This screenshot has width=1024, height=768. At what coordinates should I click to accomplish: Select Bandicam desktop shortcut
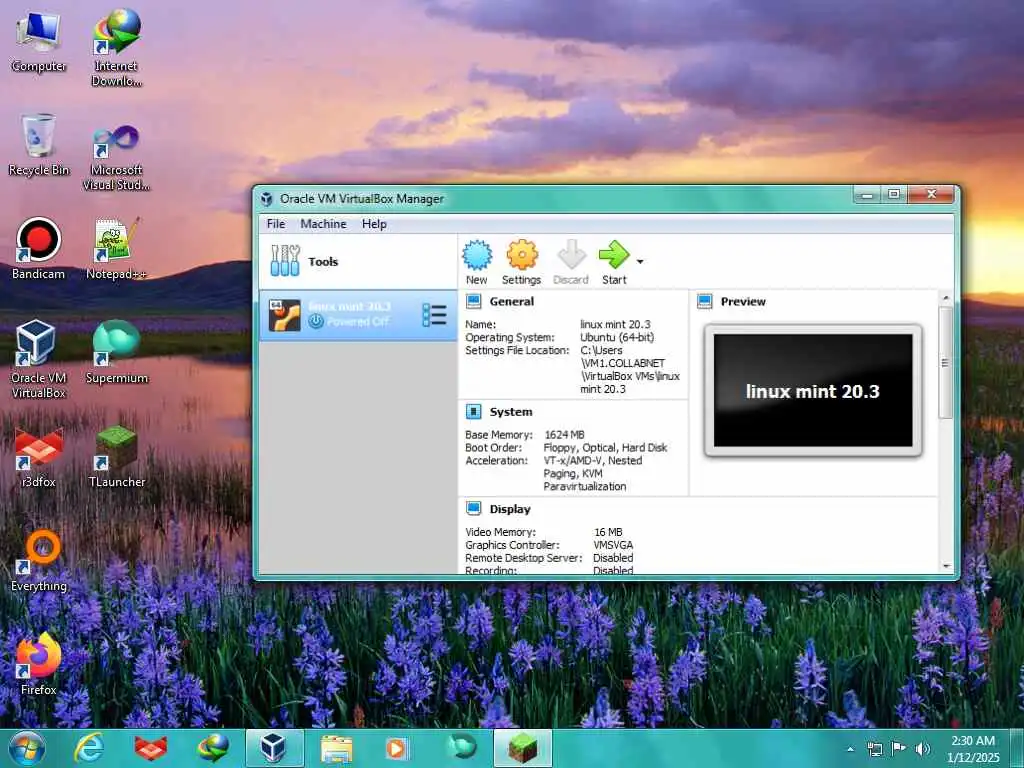(39, 249)
